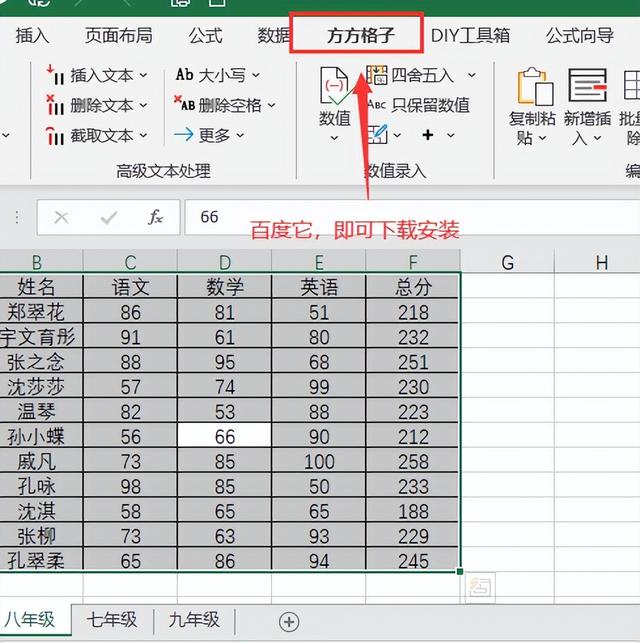Click the 总分 header cell
The width and height of the screenshot is (640, 643).
click(x=413, y=287)
